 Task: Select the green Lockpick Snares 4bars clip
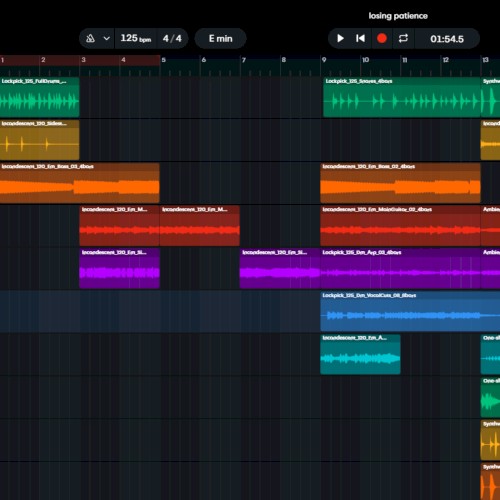402,97
